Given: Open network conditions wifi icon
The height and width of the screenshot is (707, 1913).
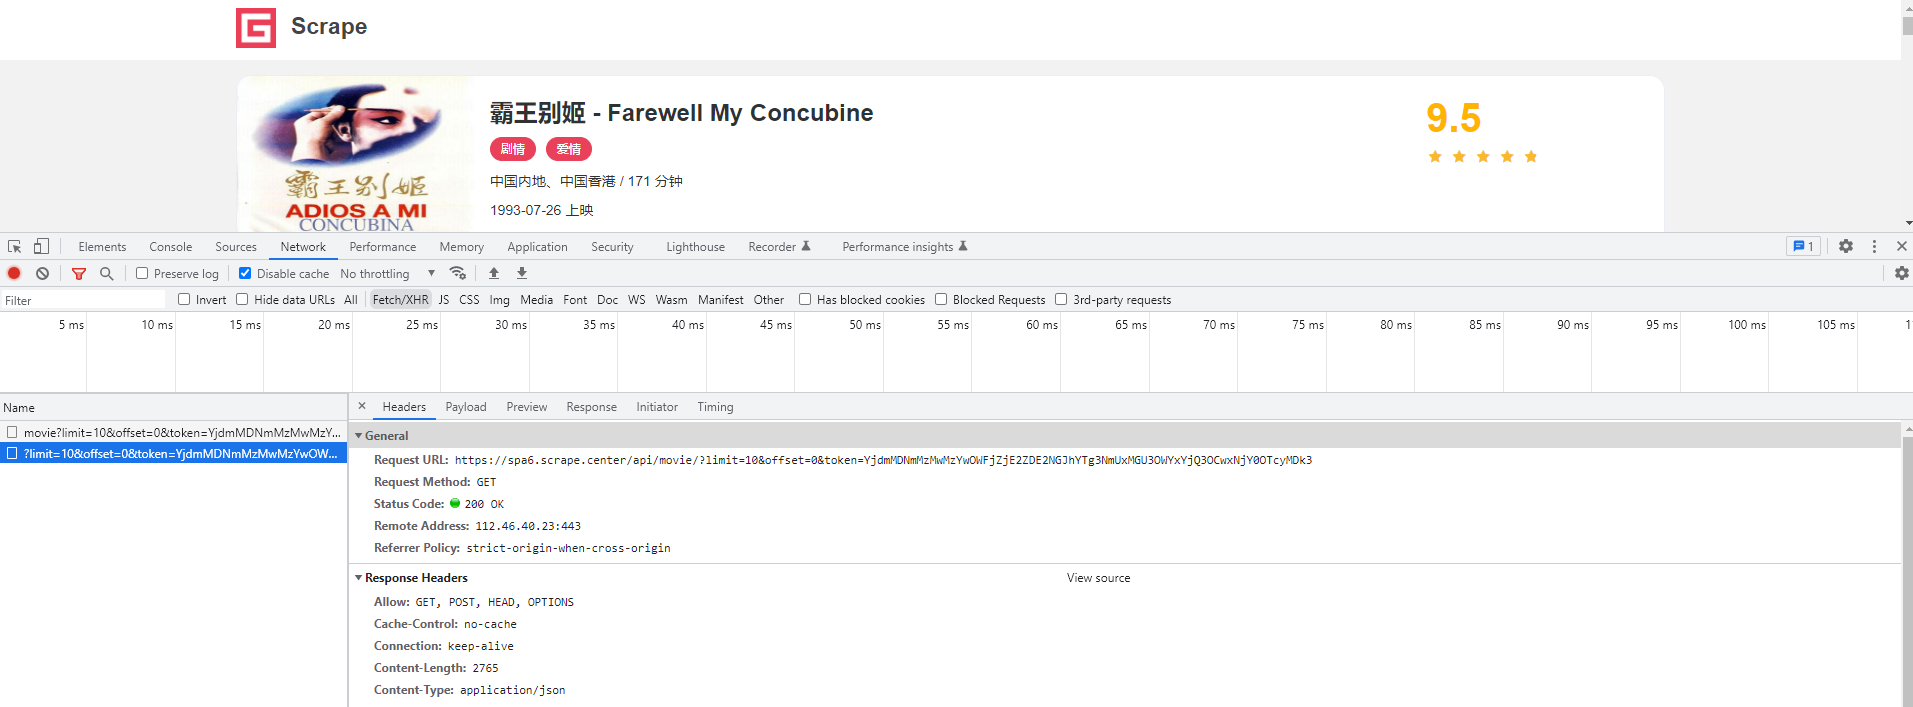Looking at the screenshot, I should coord(458,273).
